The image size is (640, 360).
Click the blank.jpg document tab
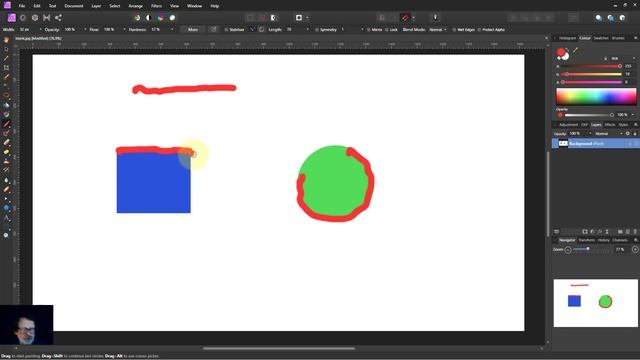coord(38,38)
